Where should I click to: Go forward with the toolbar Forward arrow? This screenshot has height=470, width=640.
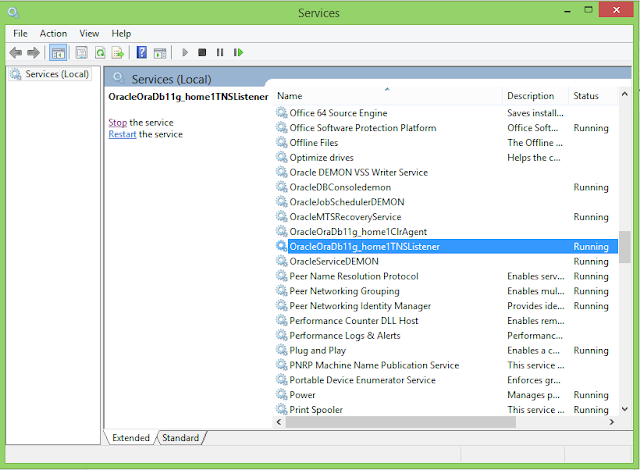pos(33,53)
